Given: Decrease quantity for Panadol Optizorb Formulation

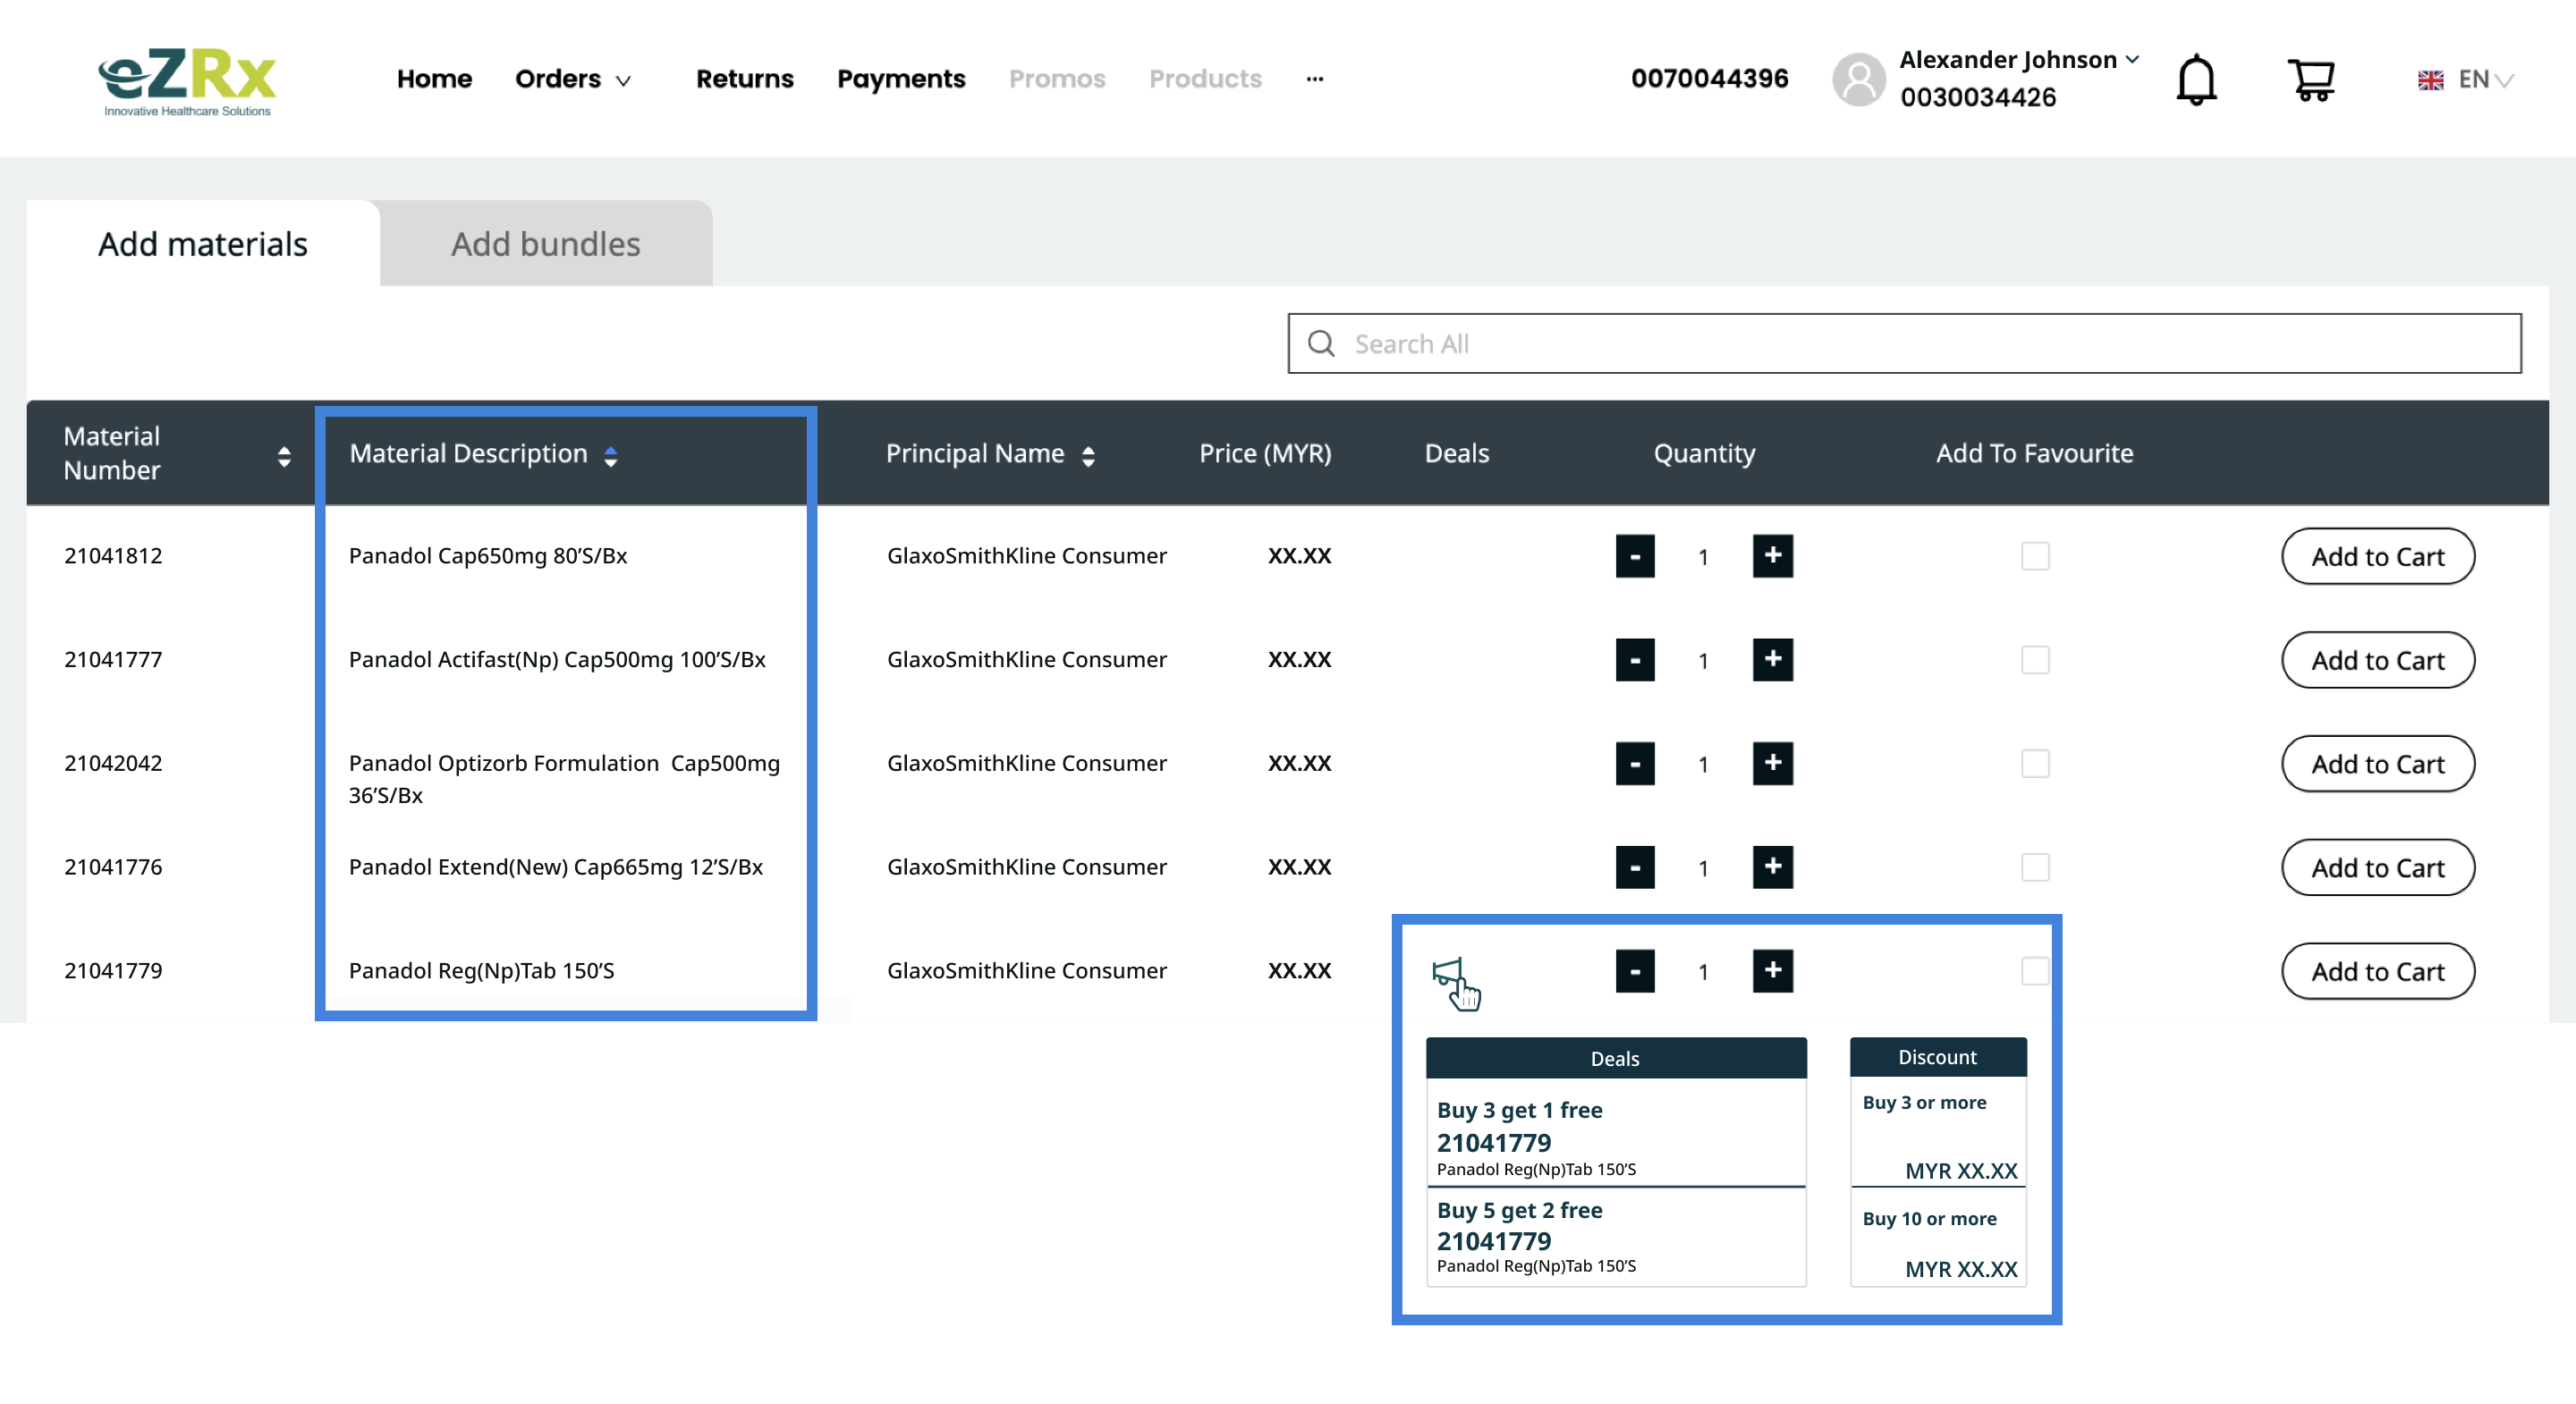Looking at the screenshot, I should coord(1634,765).
